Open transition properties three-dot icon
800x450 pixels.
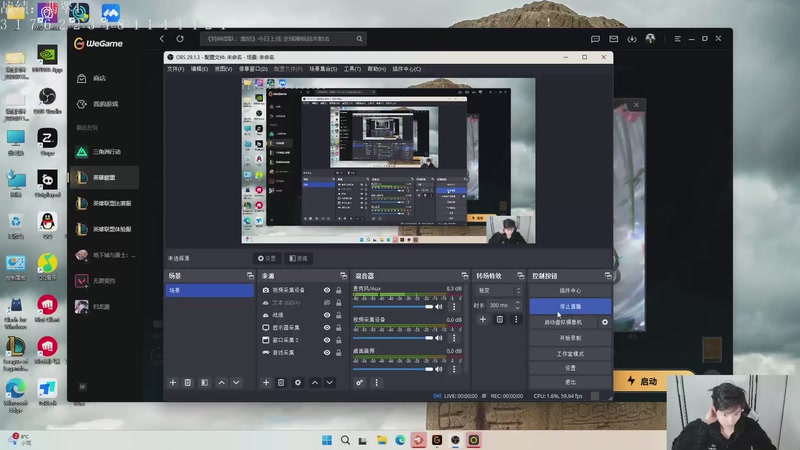pos(516,319)
